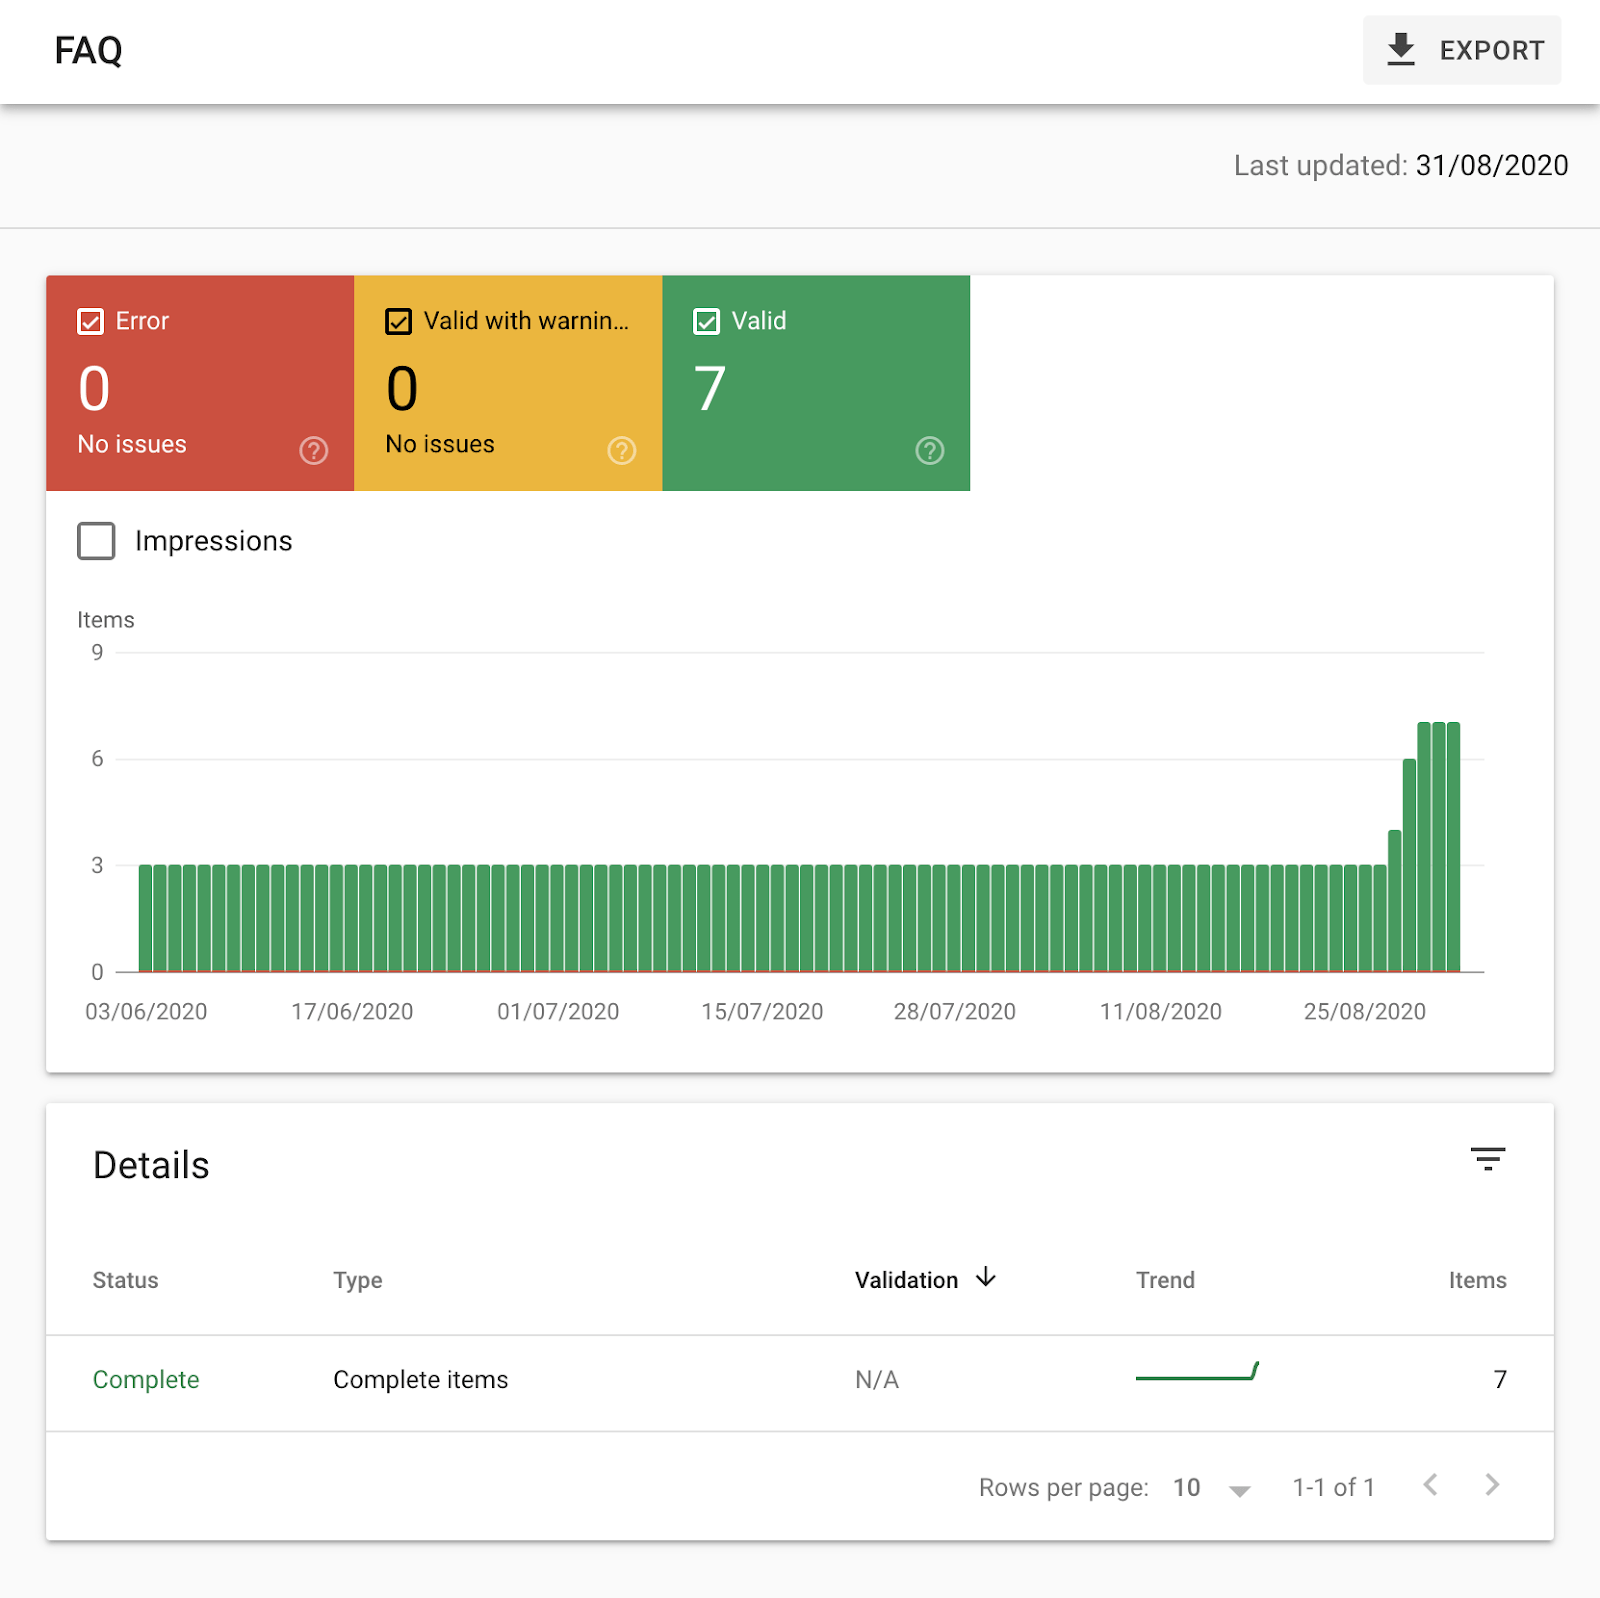Open help icon on green Valid card

click(x=930, y=451)
